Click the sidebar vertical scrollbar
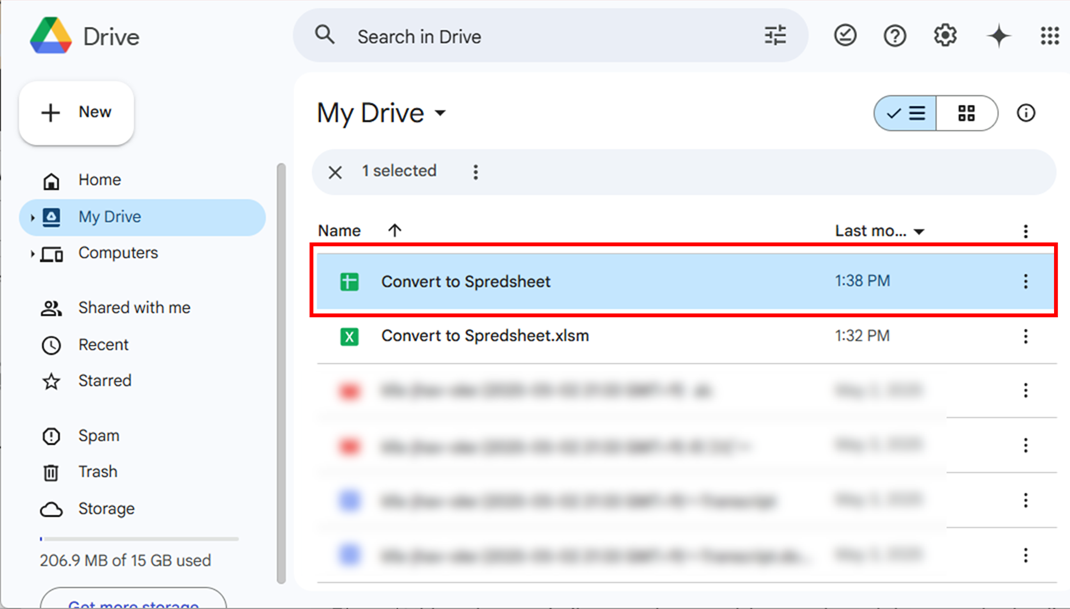Screen dimensions: 1070x609 [280, 373]
